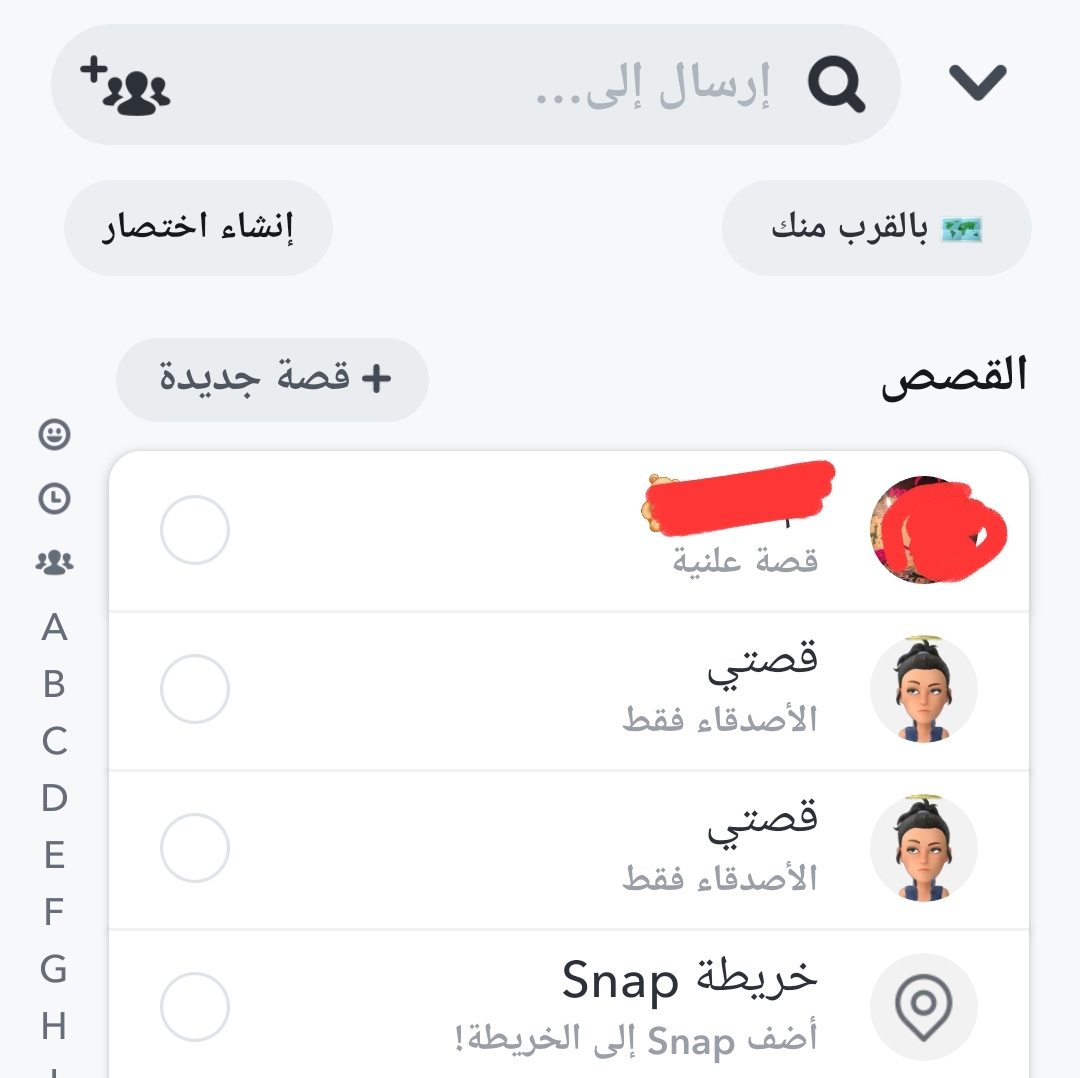The height and width of the screenshot is (1078, 1080).
Task: Click the بالقرب منك nearby button
Action: coord(877,228)
